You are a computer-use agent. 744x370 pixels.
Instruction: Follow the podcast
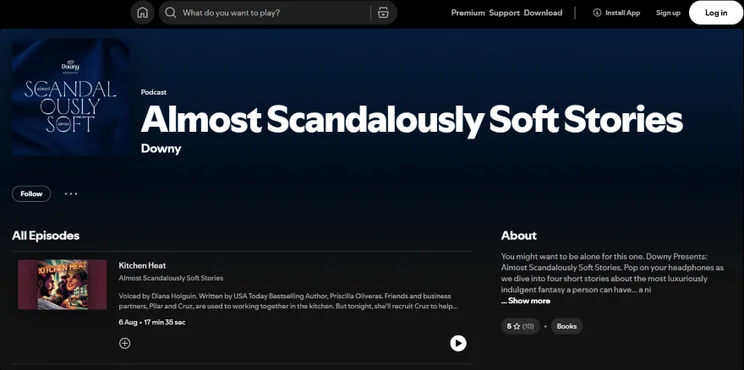click(x=31, y=194)
